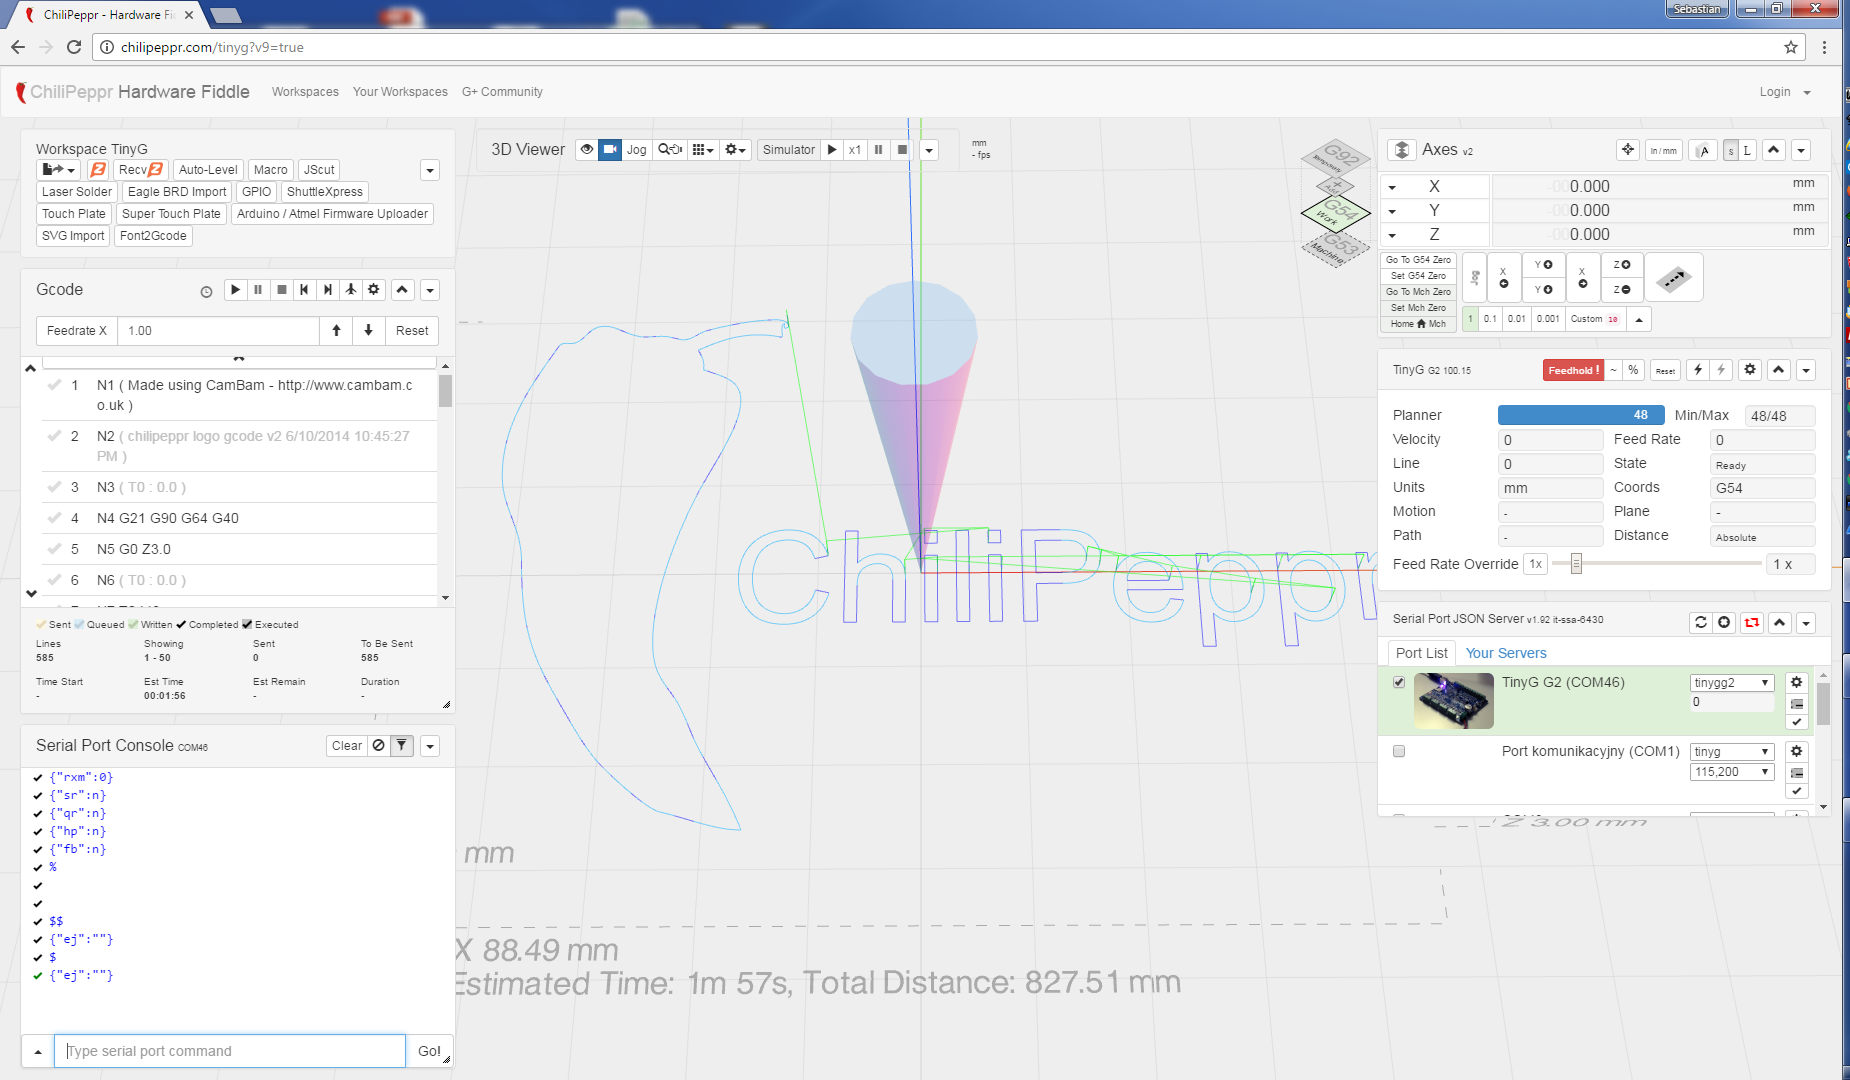
Task: Open Y axis dropdown menu
Action: click(1392, 211)
